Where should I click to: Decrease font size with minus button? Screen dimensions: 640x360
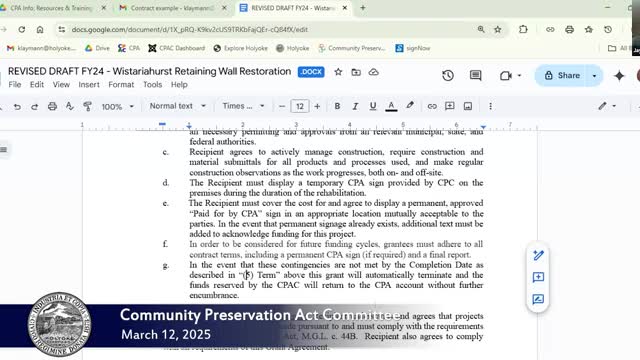(x=282, y=106)
